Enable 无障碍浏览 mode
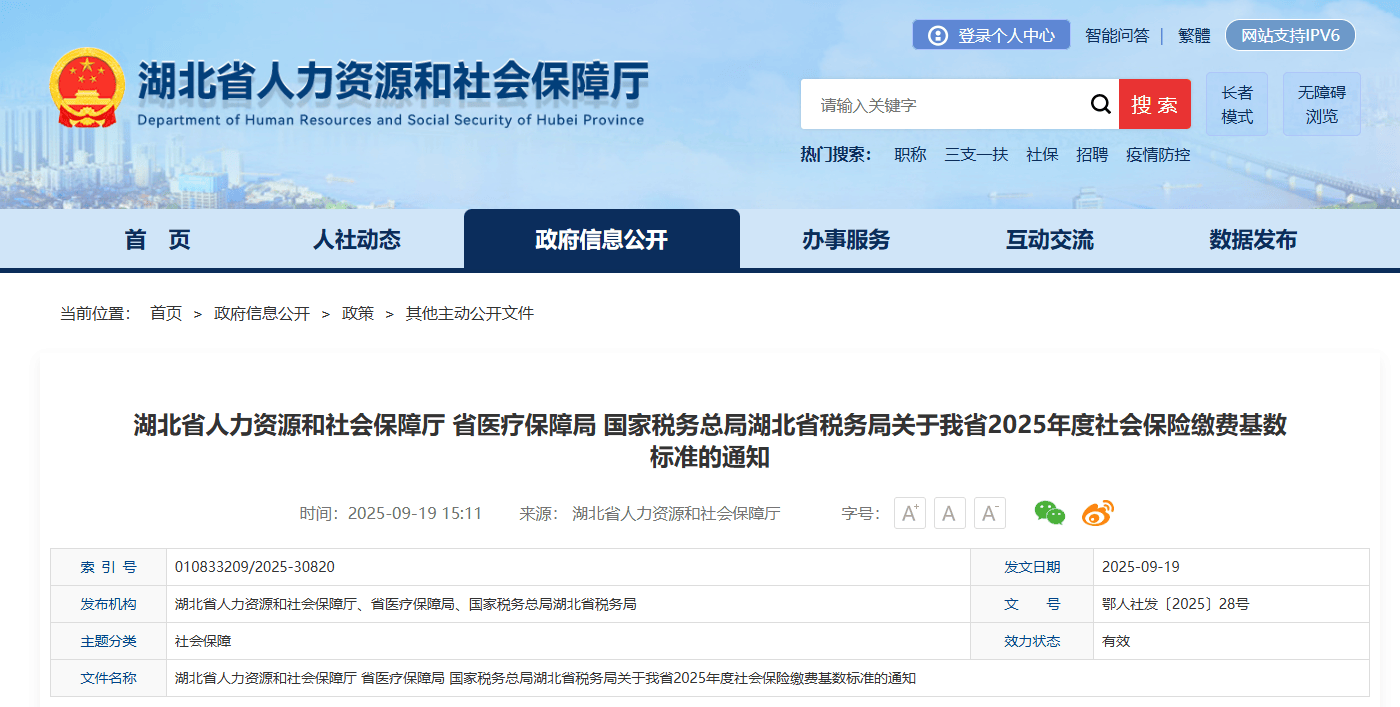The width and height of the screenshot is (1400, 707). 1320,103
